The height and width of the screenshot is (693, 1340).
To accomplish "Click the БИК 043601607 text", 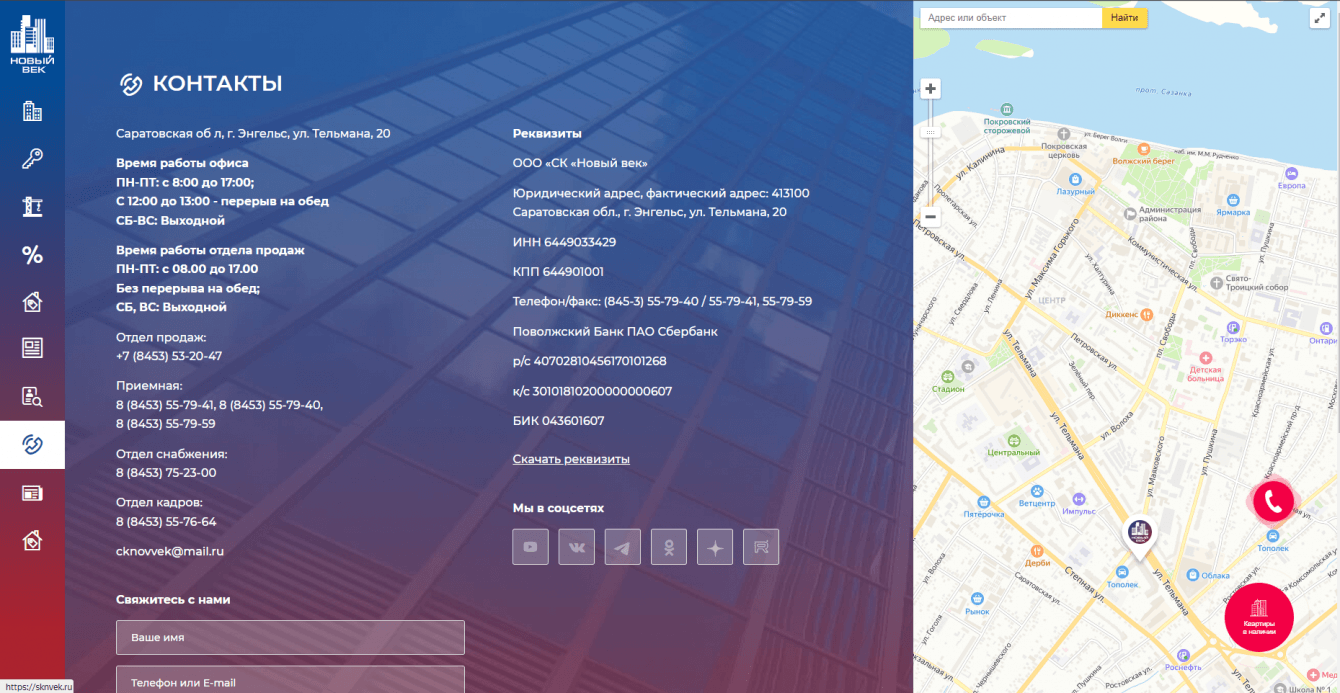I will [558, 421].
